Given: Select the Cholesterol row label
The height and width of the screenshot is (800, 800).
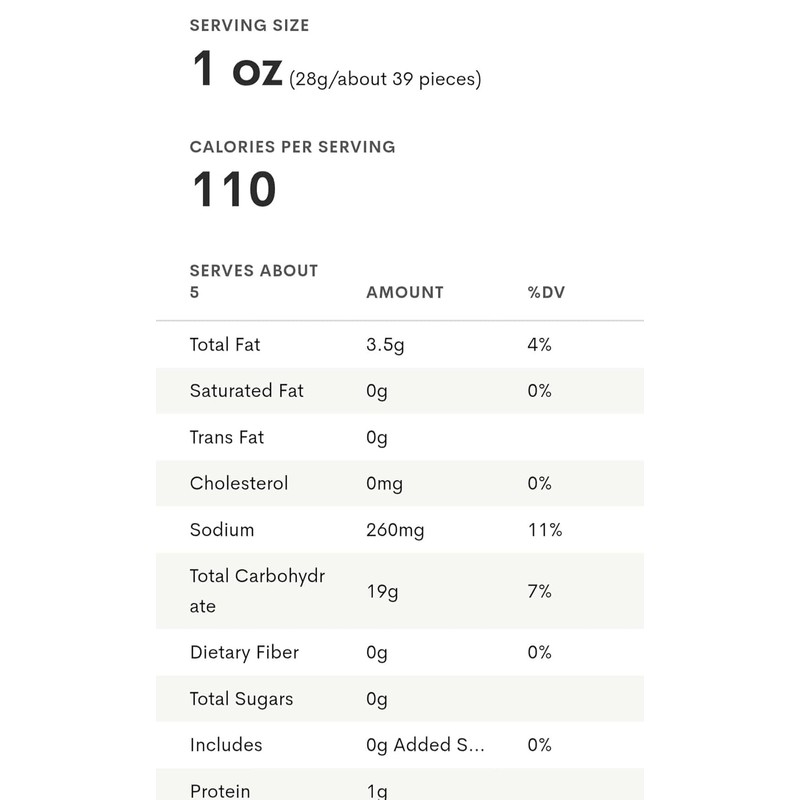Looking at the screenshot, I should point(238,483).
